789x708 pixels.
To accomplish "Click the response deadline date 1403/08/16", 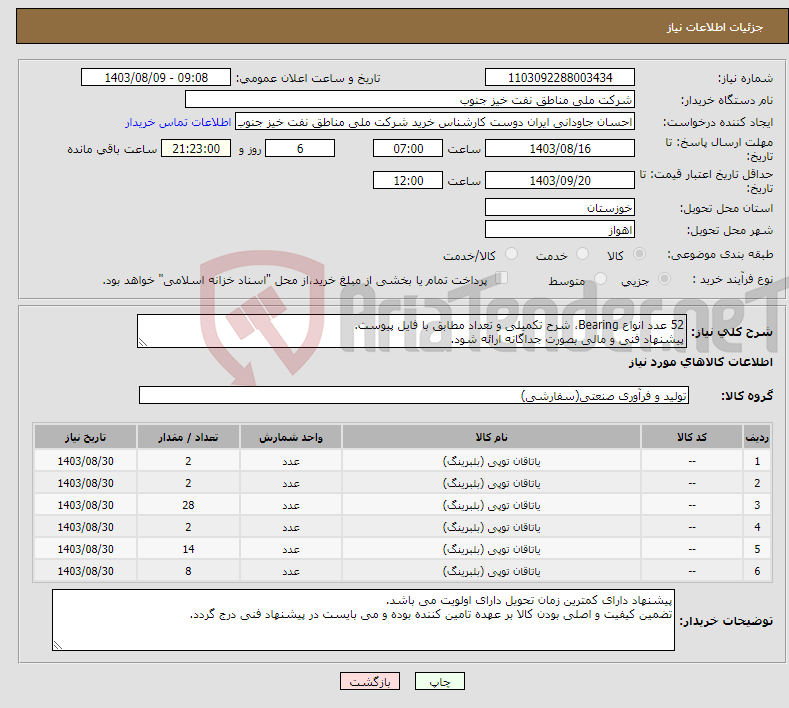I will pos(560,148).
